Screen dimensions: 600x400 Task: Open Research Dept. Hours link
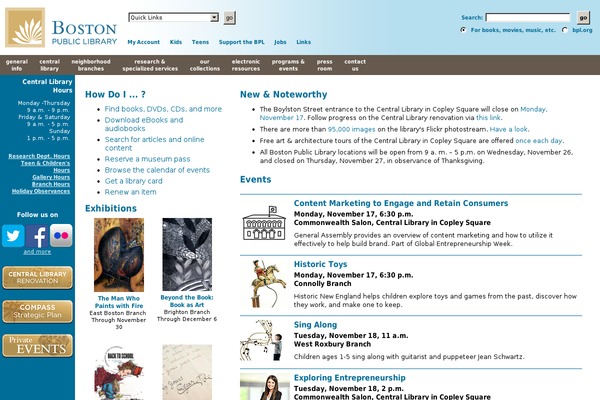[x=39, y=156]
